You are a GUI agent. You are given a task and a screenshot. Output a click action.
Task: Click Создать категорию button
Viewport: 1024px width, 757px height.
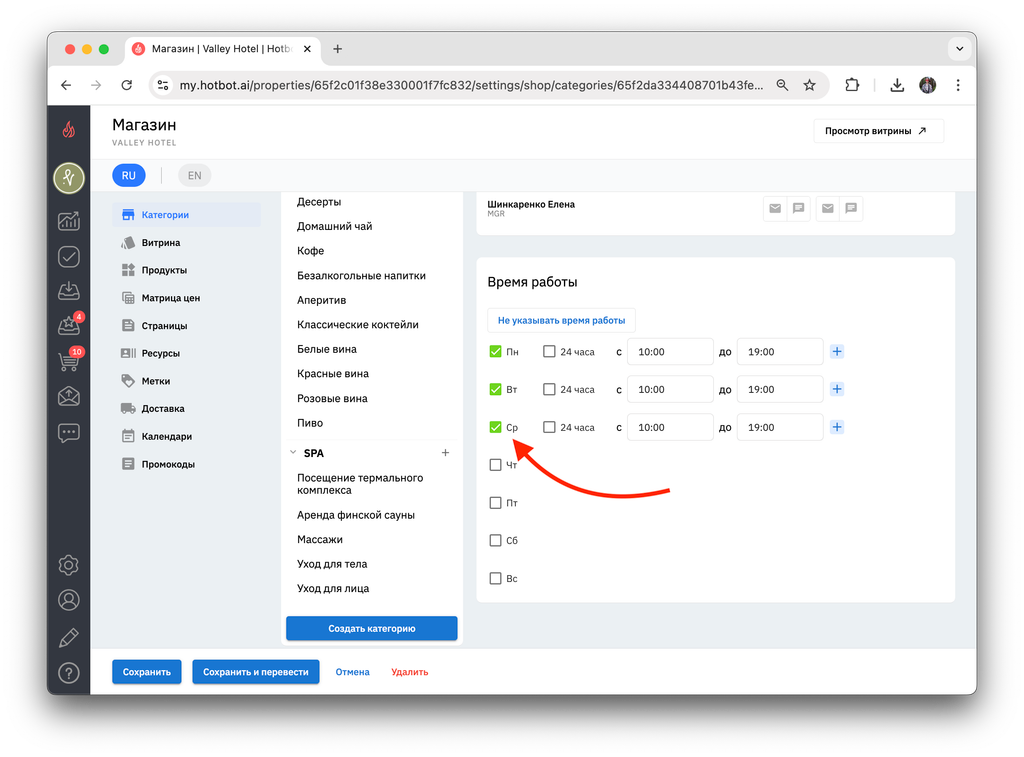372,628
